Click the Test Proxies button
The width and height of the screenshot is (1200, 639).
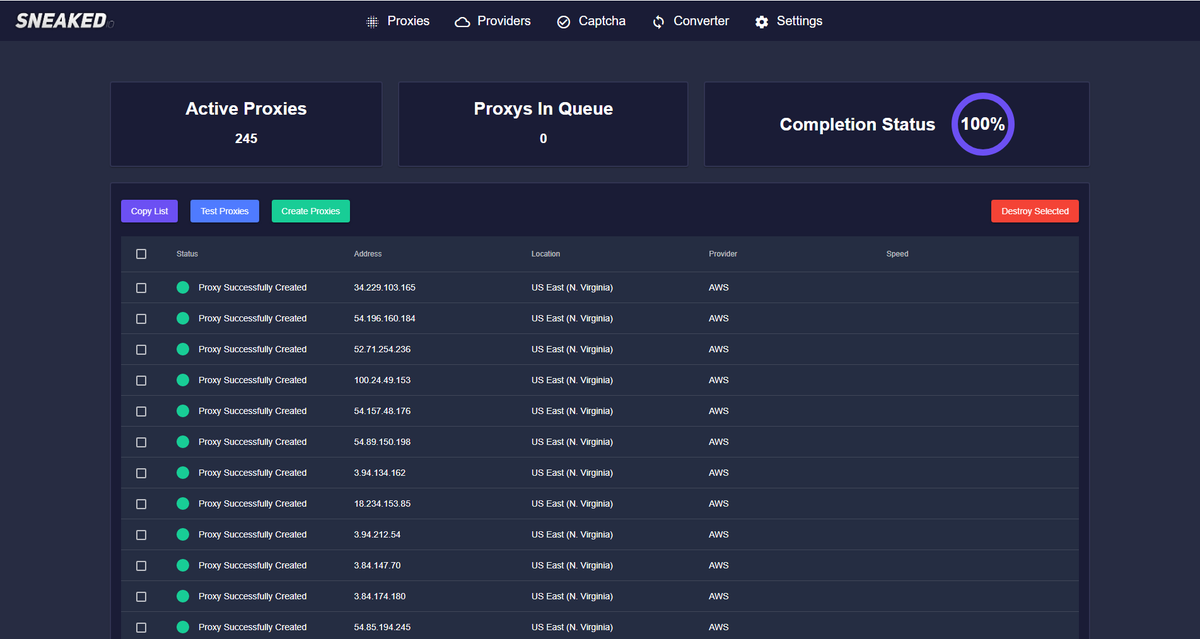pos(224,211)
